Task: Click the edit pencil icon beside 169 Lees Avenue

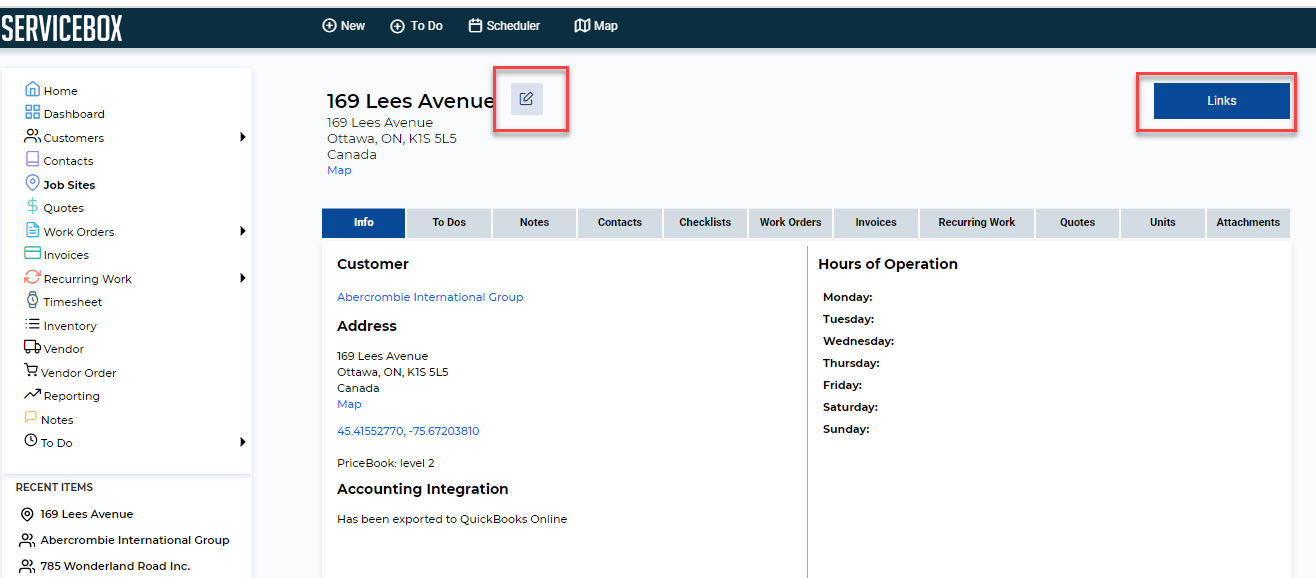Action: (x=527, y=99)
